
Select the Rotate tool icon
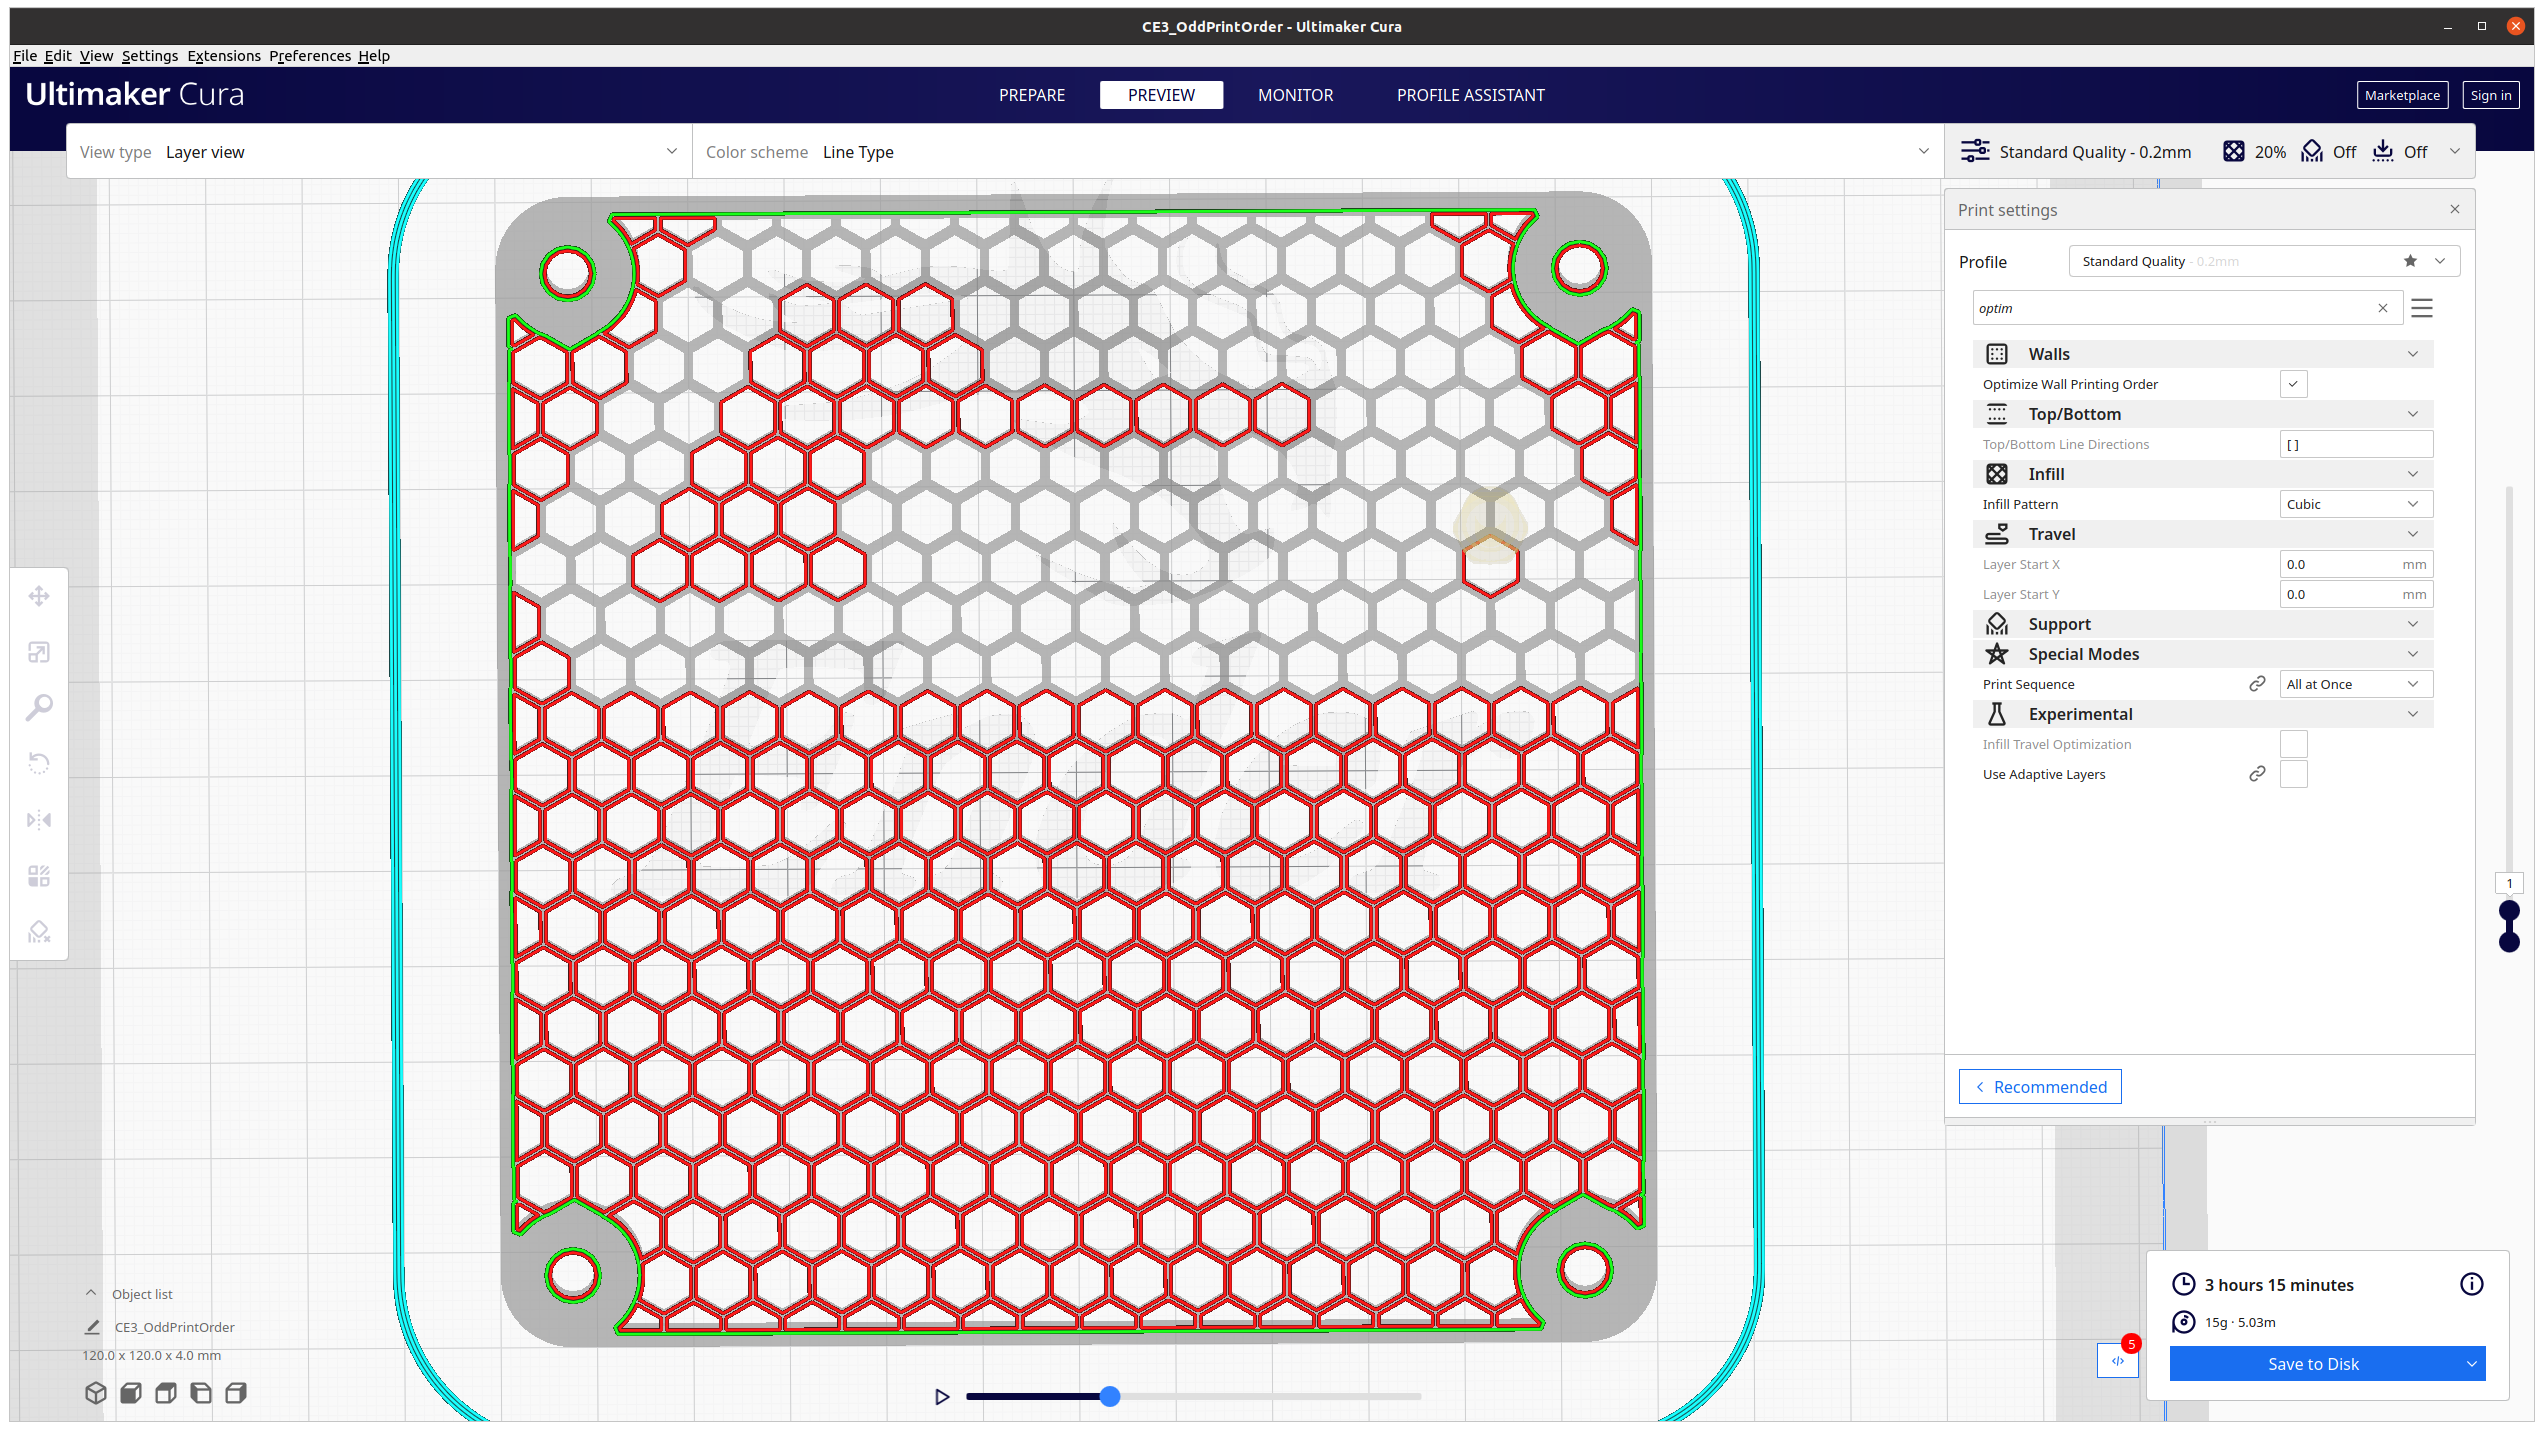tap(39, 764)
